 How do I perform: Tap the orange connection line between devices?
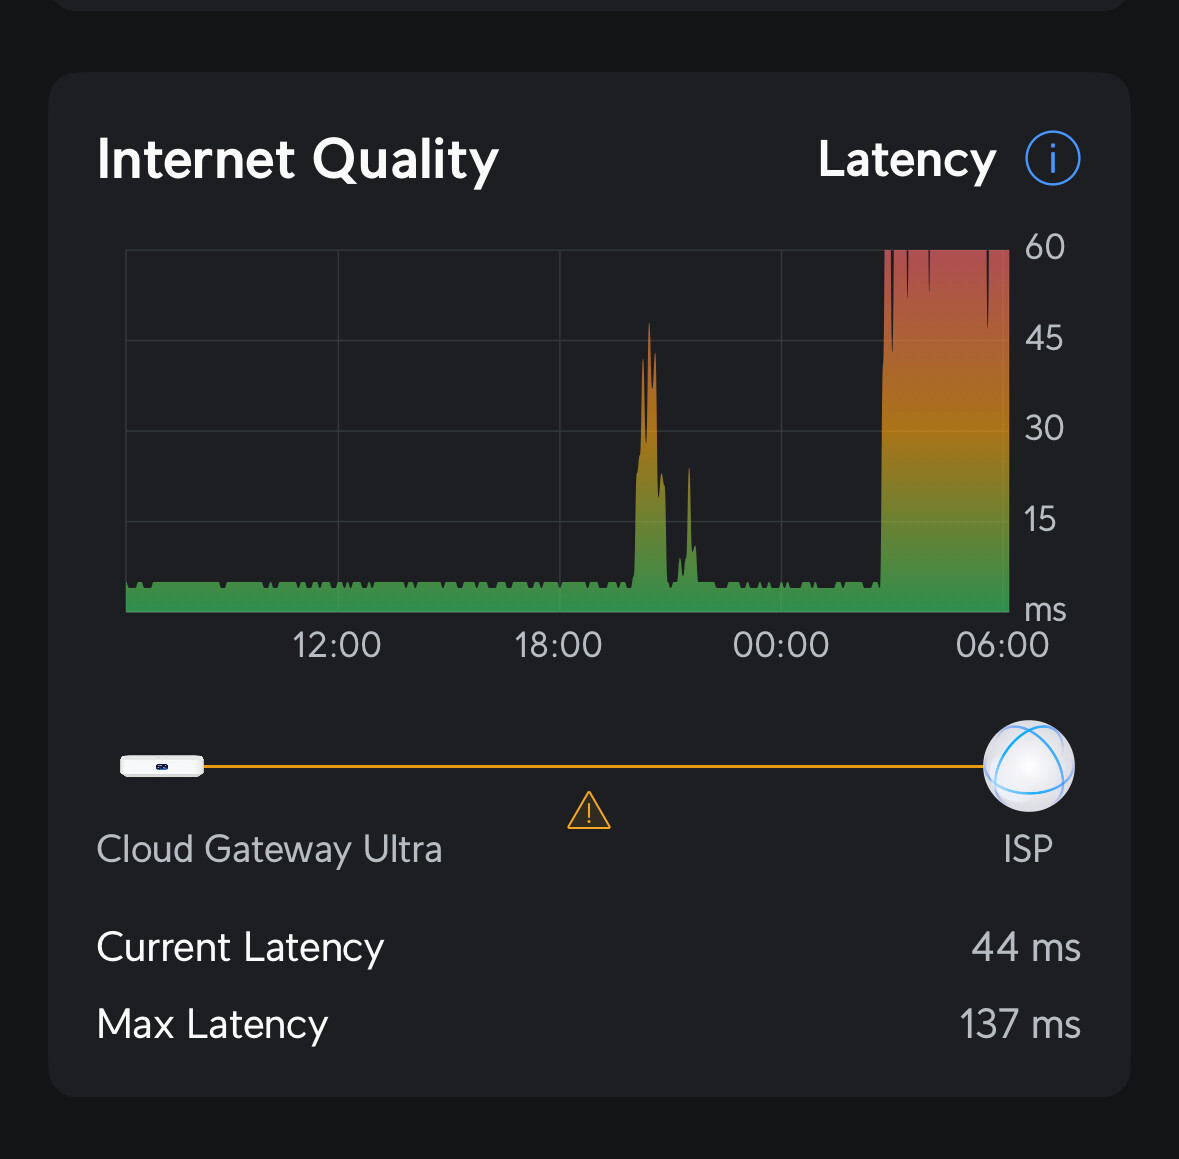click(593, 766)
